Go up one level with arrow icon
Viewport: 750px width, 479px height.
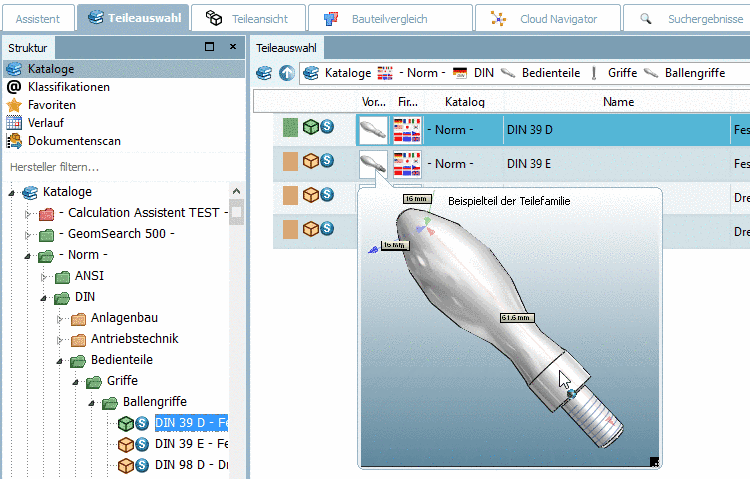[x=287, y=73]
